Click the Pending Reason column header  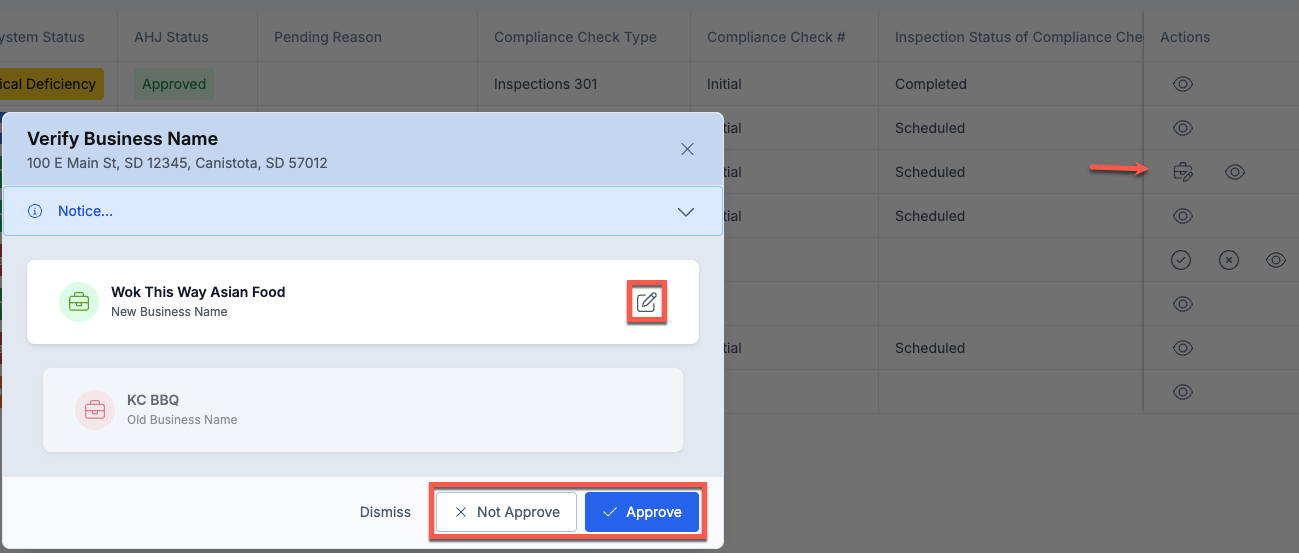coord(328,37)
